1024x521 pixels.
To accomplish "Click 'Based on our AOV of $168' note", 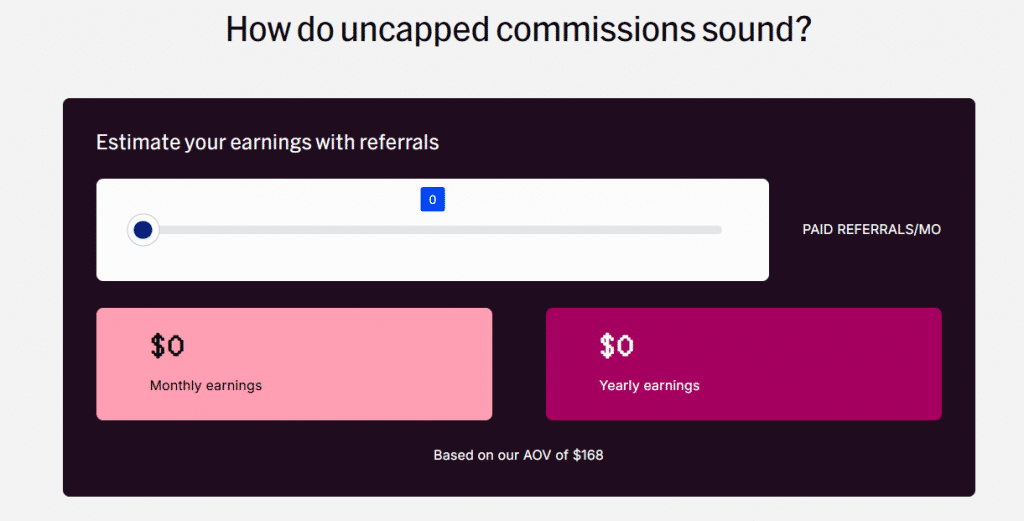I will point(518,455).
